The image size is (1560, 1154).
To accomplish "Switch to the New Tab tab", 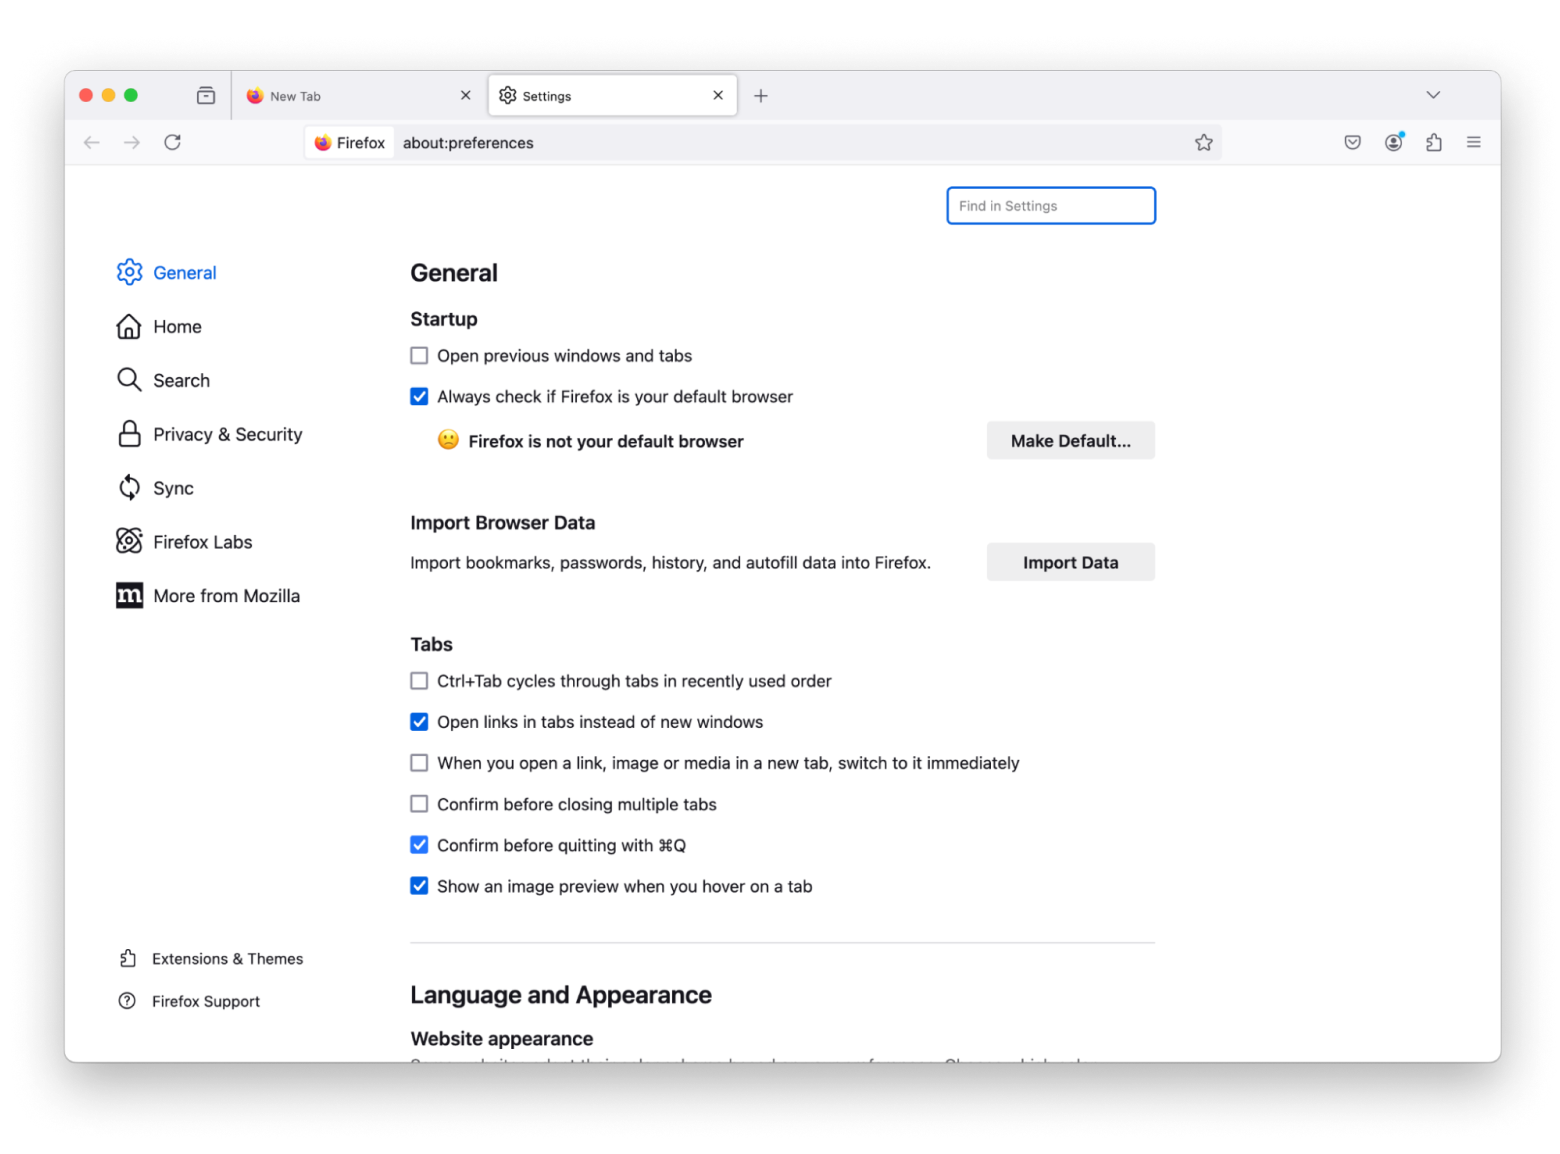I will coord(358,96).
